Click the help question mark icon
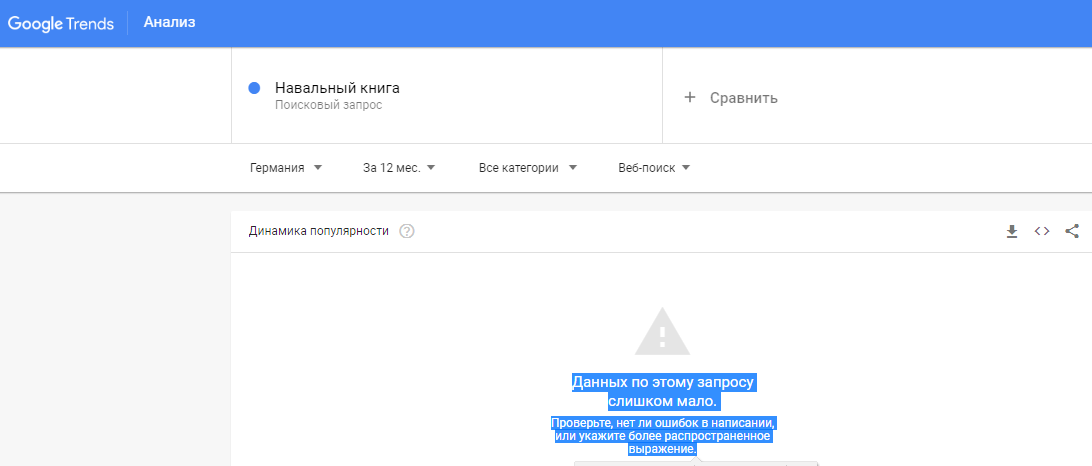Screen dimensions: 1092x466 coord(407,231)
